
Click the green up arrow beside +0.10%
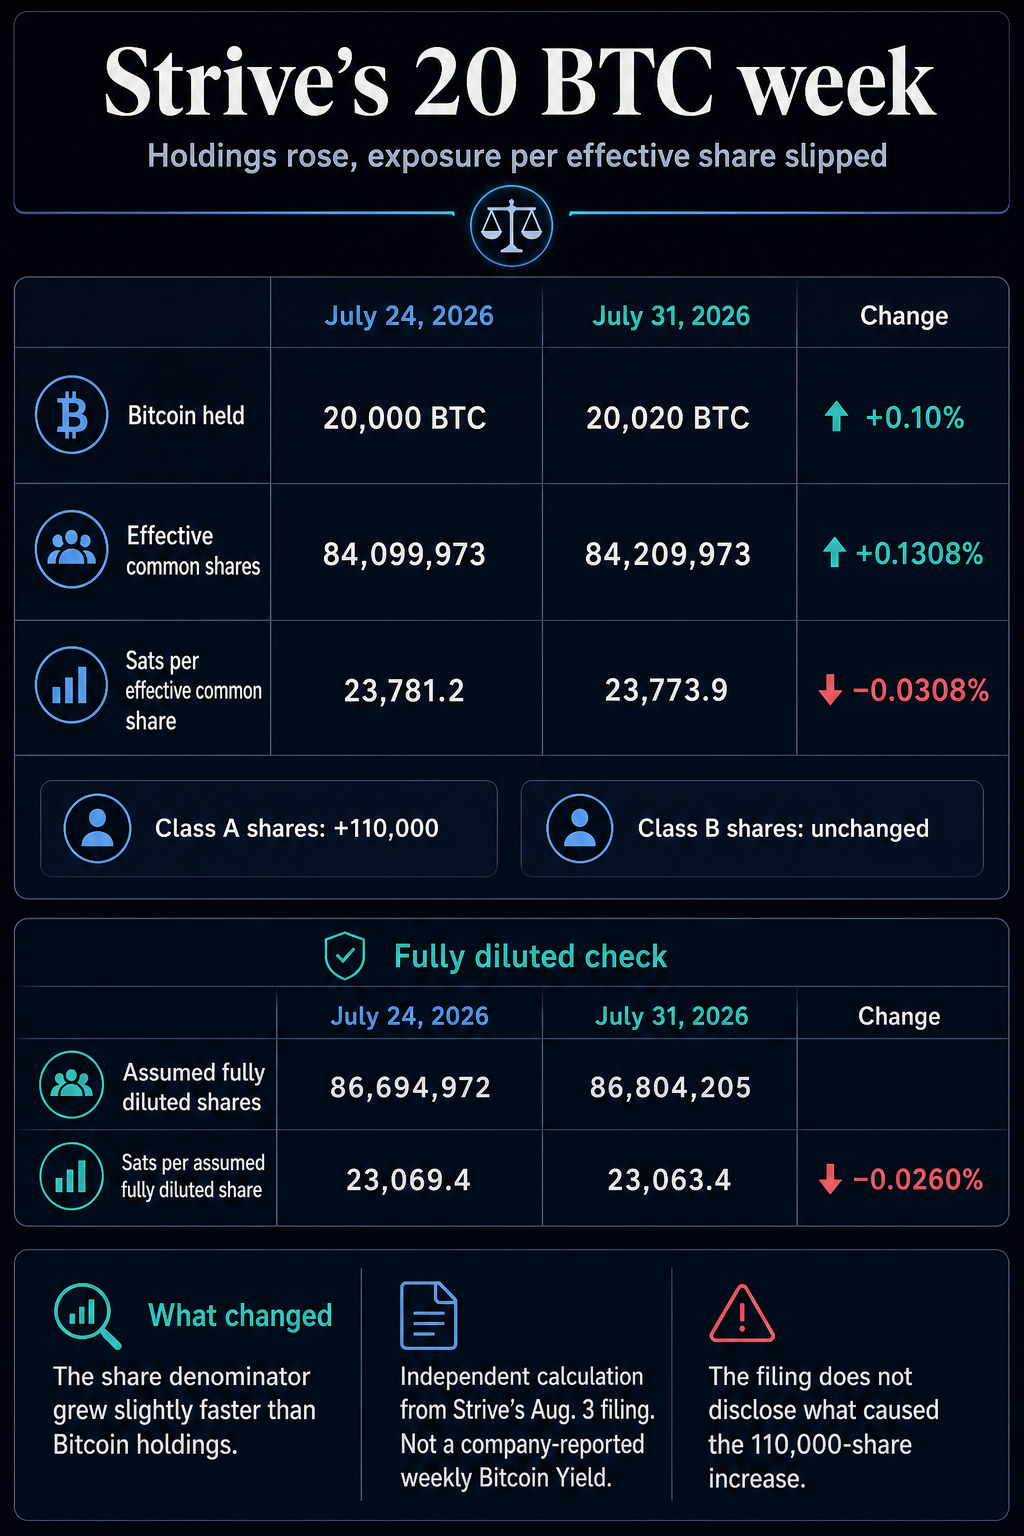[x=836, y=416]
